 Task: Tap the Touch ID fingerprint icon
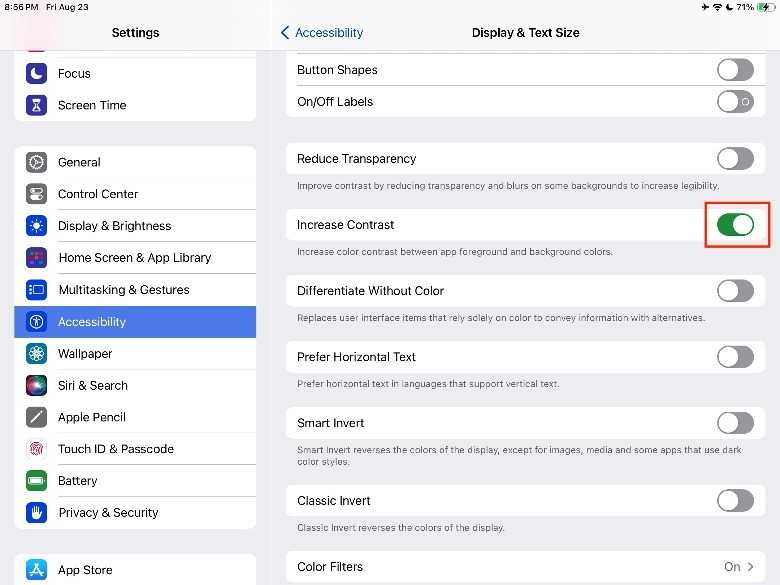coord(37,449)
